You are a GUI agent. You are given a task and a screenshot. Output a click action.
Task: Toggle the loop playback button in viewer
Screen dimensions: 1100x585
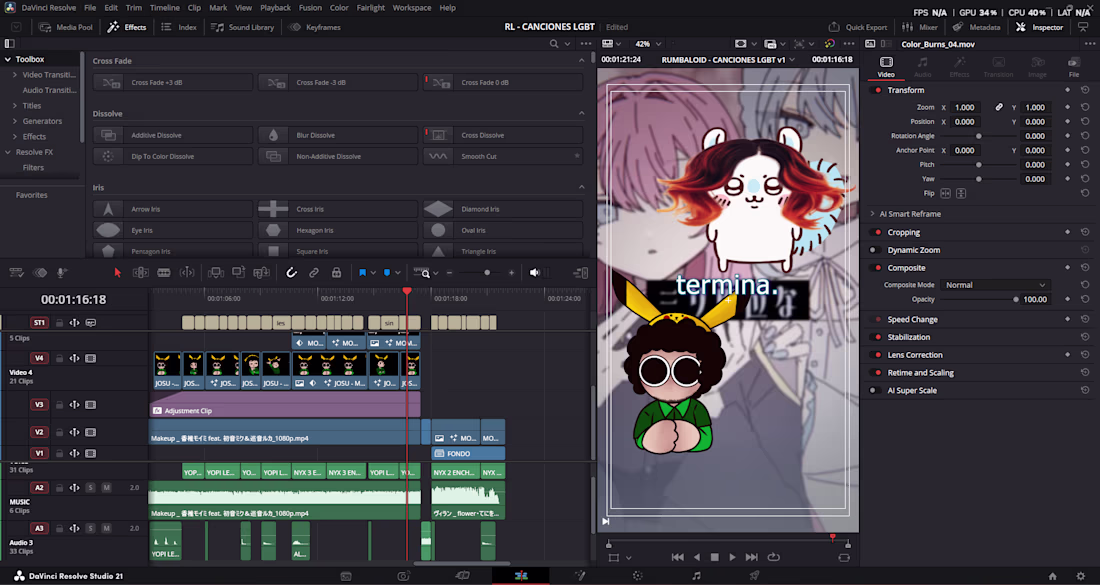point(774,557)
